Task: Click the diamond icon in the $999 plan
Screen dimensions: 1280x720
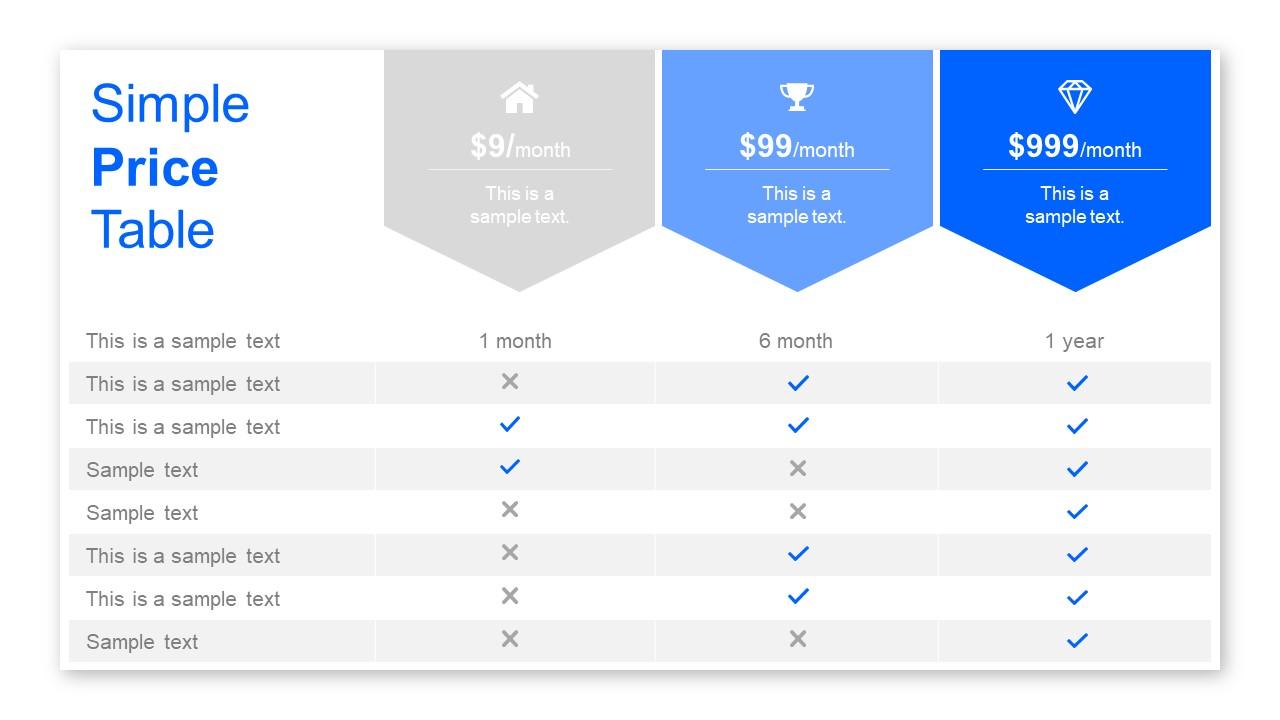Action: pyautogui.click(x=1075, y=97)
